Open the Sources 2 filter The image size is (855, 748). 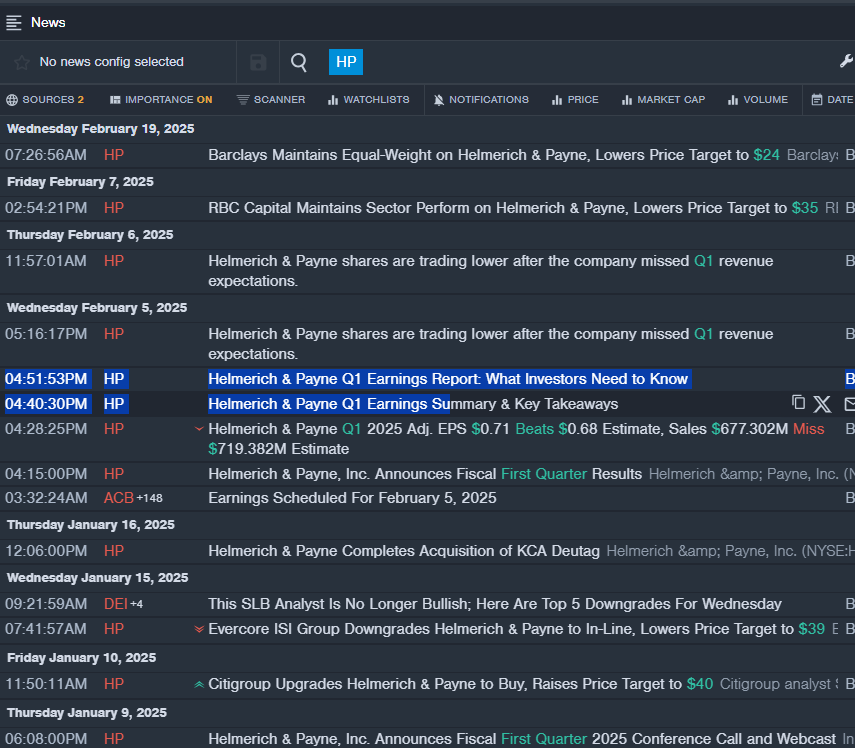tap(45, 100)
